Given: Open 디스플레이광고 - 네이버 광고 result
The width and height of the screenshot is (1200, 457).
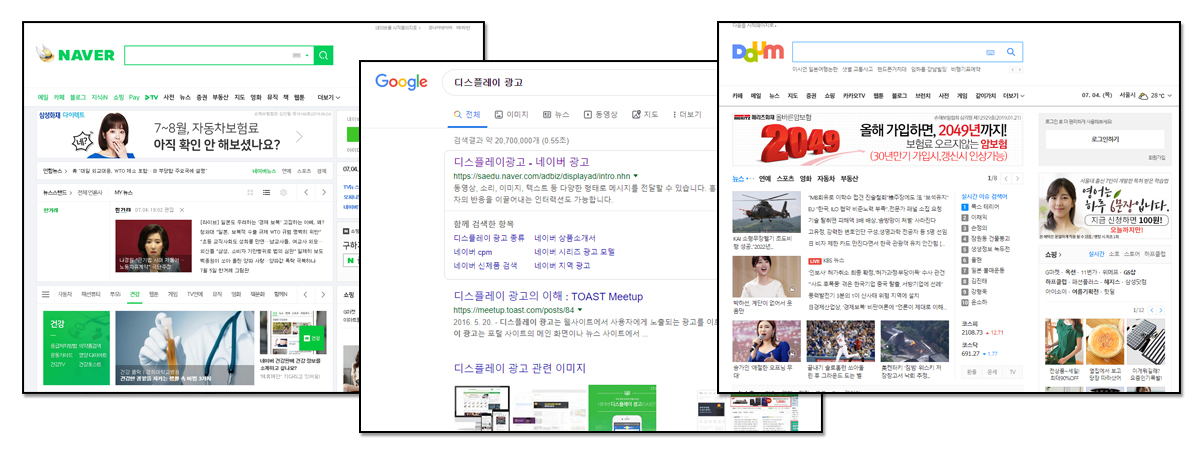Looking at the screenshot, I should coord(522,161).
